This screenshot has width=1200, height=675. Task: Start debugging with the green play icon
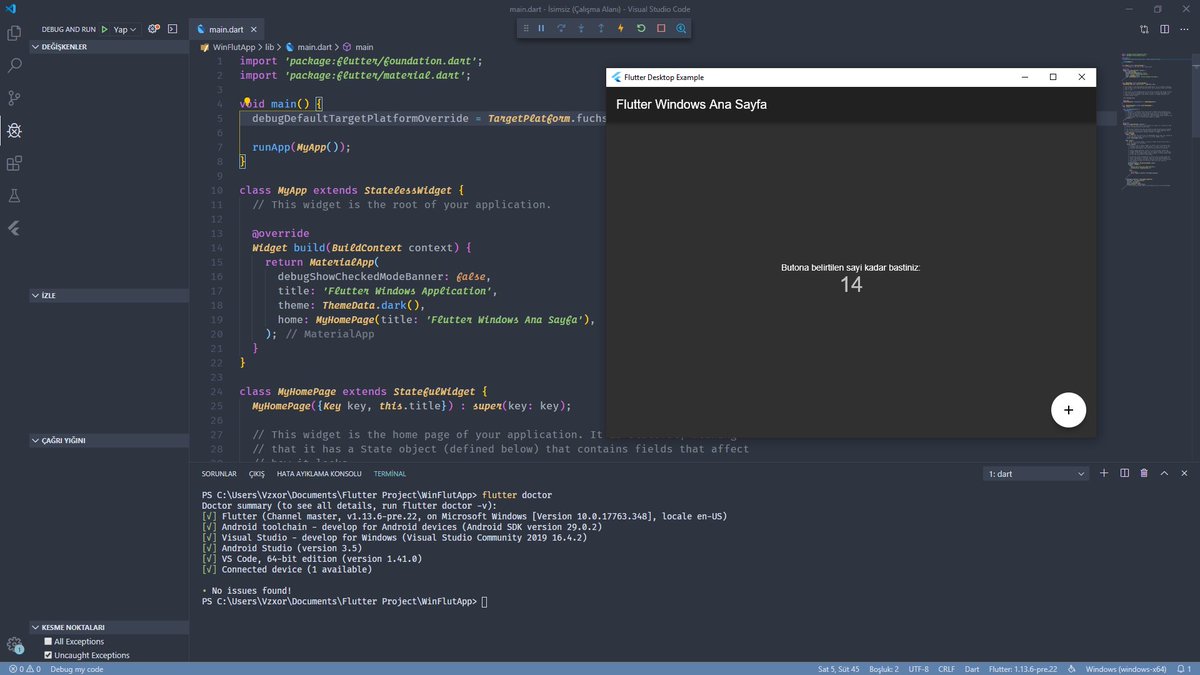click(x=104, y=30)
